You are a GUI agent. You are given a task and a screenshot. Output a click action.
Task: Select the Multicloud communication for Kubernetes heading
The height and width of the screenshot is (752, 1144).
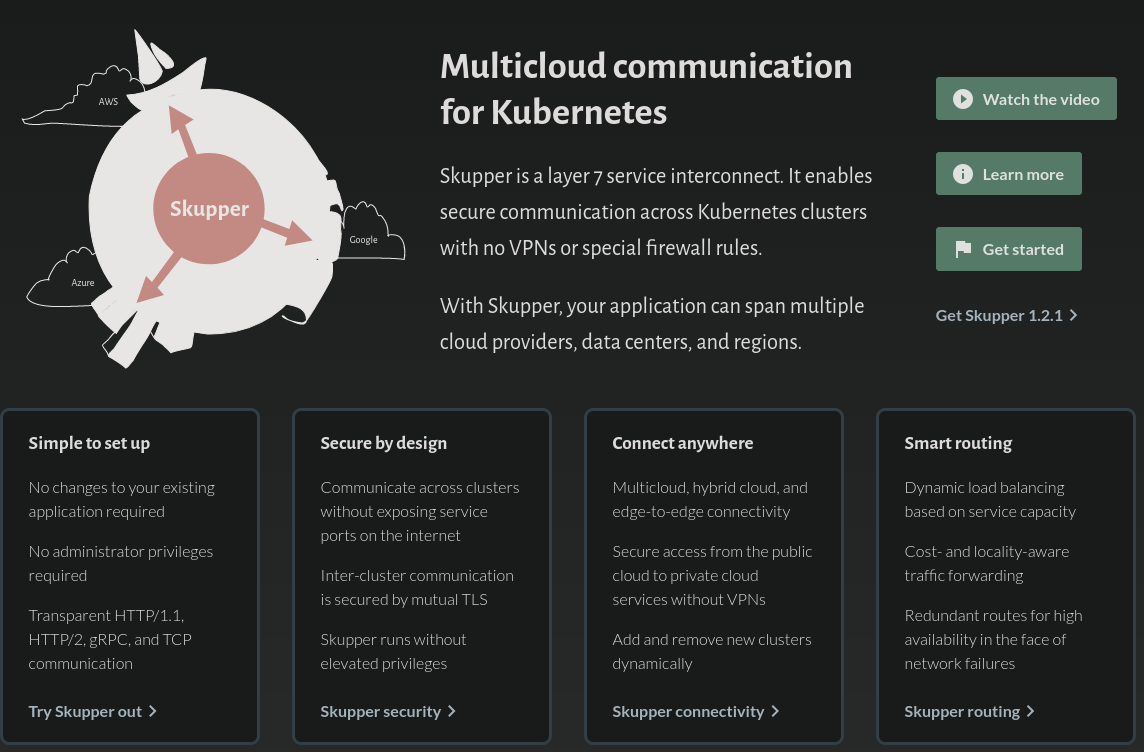tap(646, 88)
